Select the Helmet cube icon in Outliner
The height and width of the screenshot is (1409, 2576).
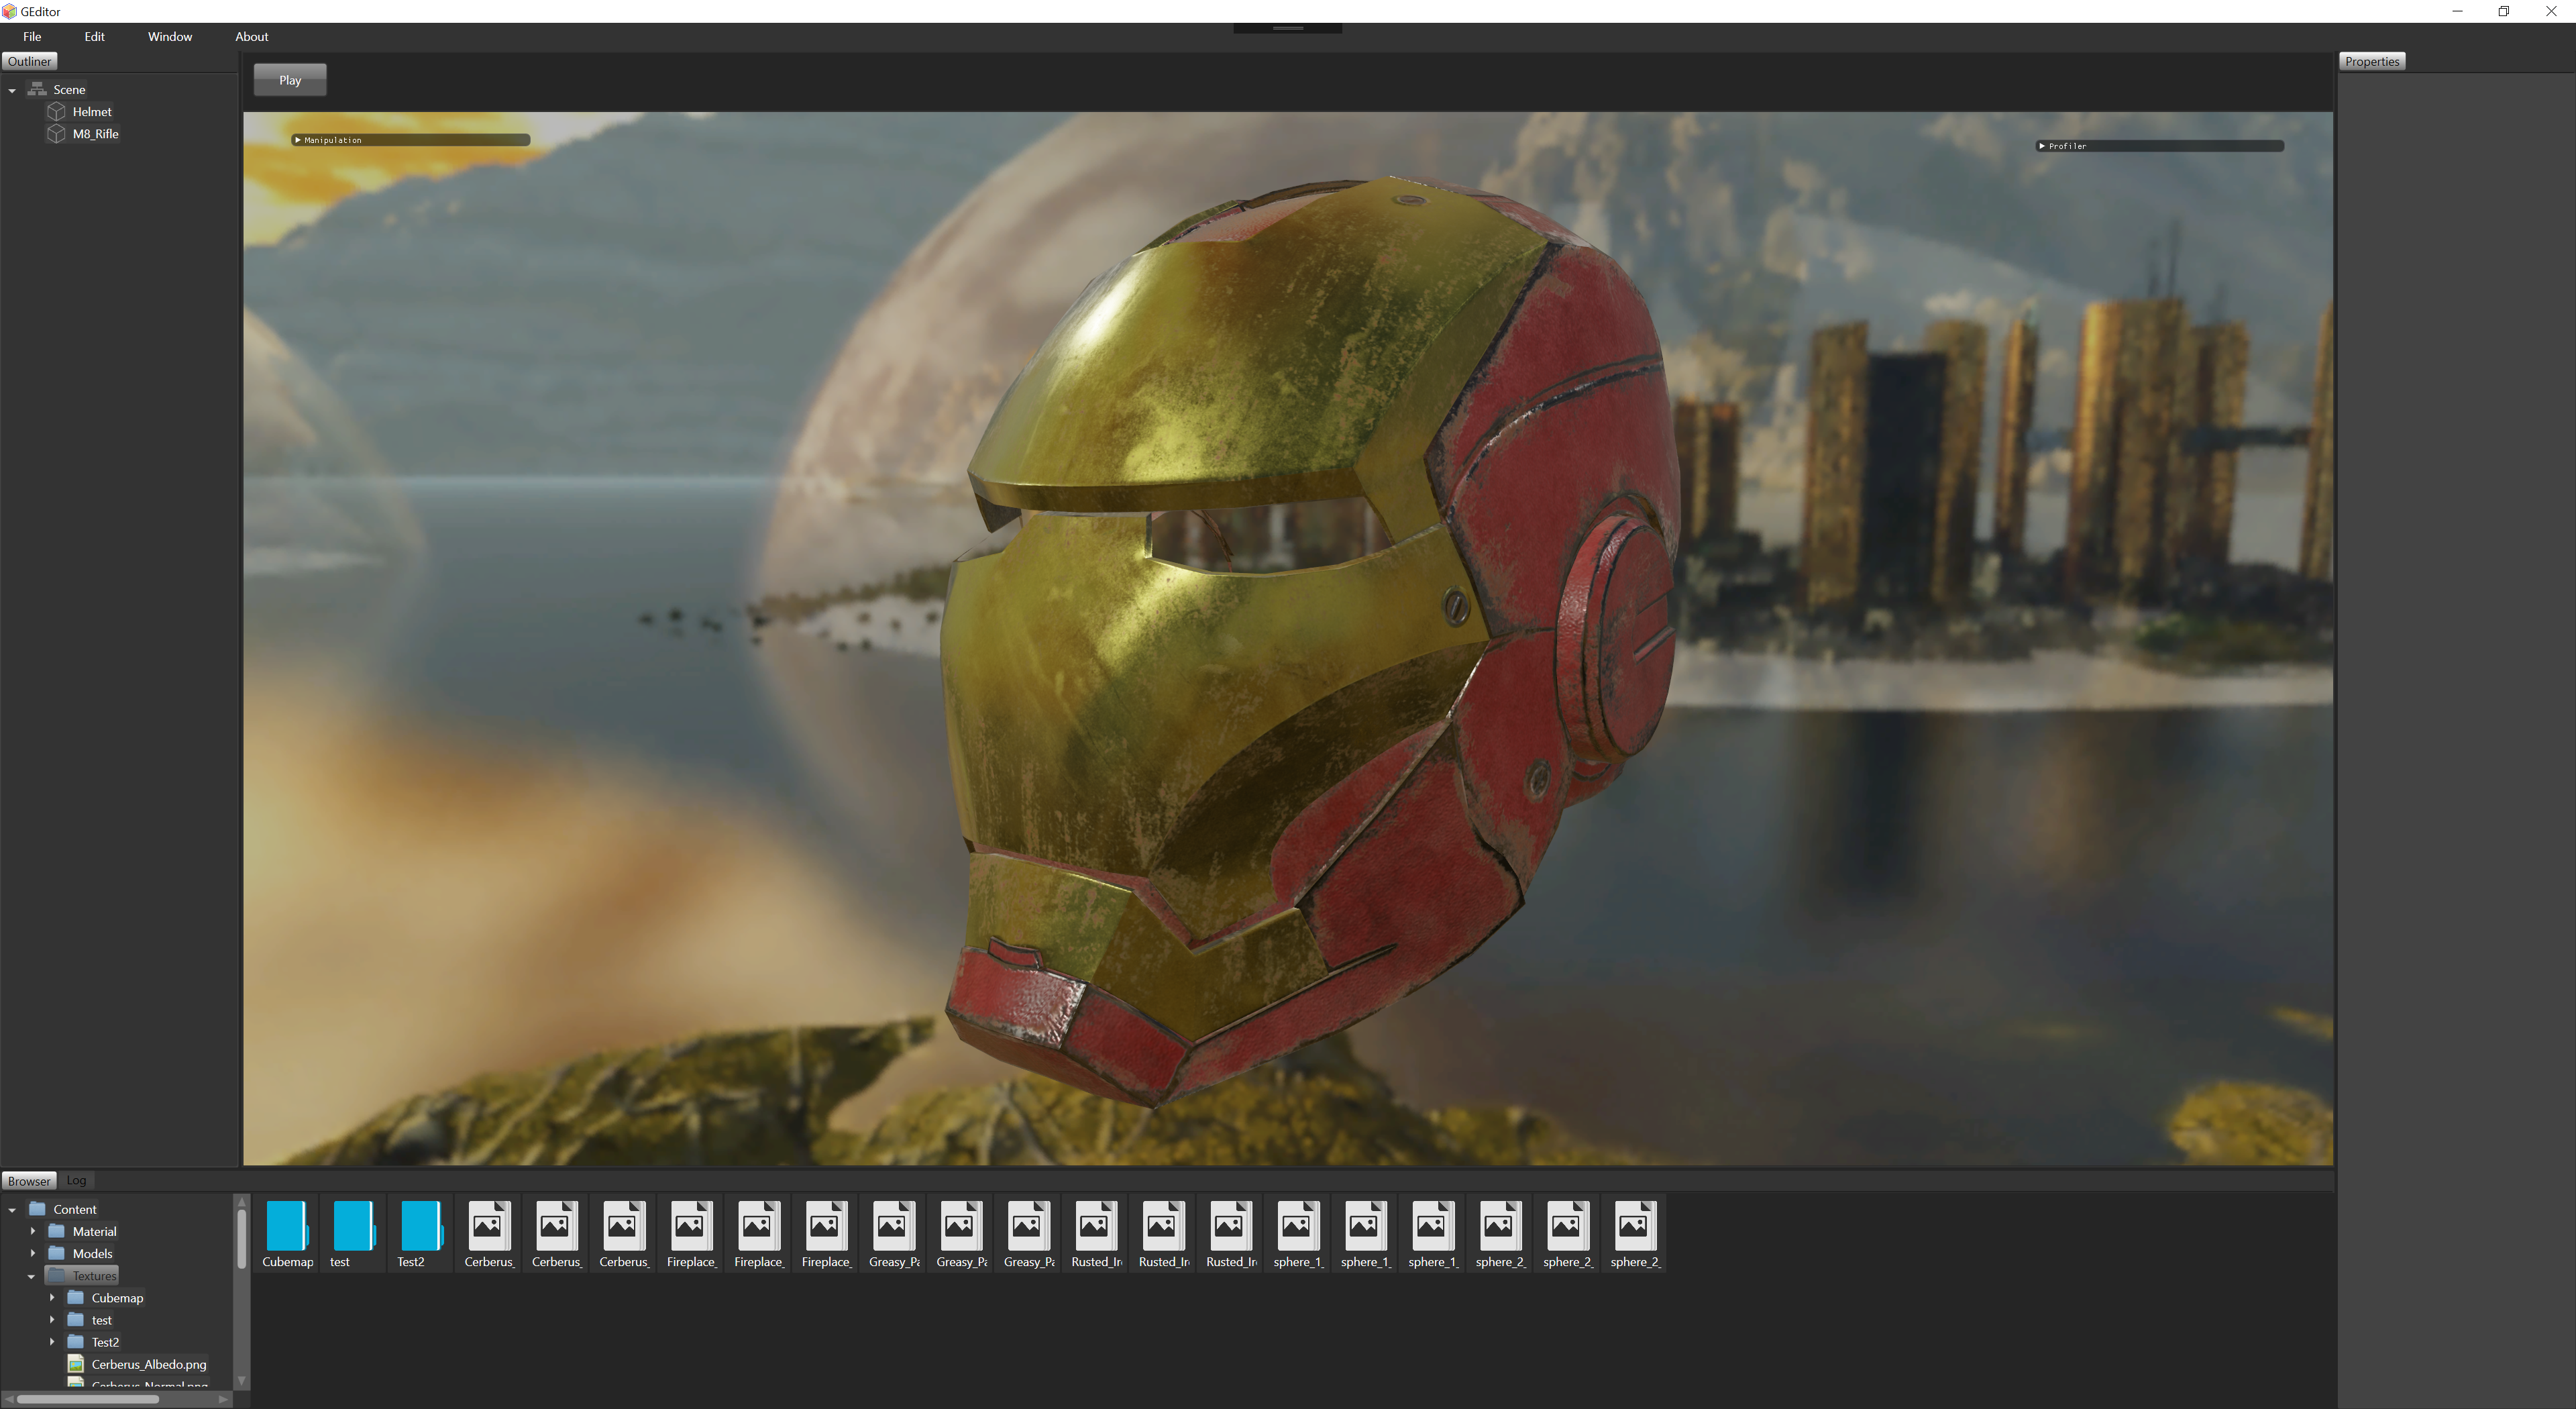(57, 111)
